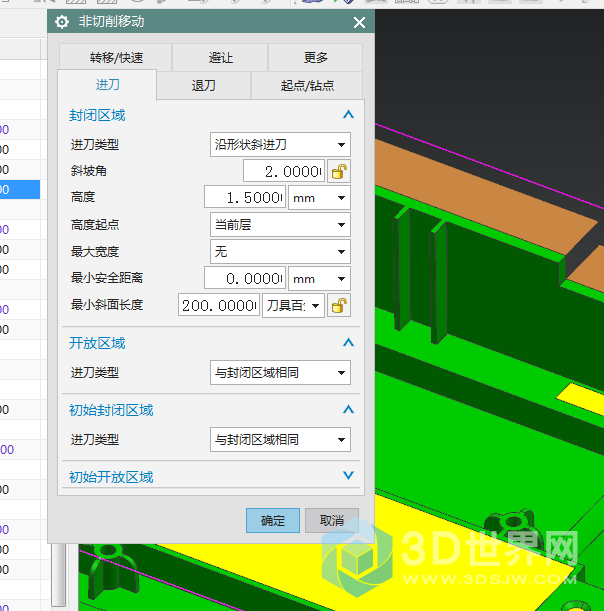Viewport: 604px width, 611px height.
Task: Open the 最大宽度 dropdown
Action: pyautogui.click(x=280, y=252)
